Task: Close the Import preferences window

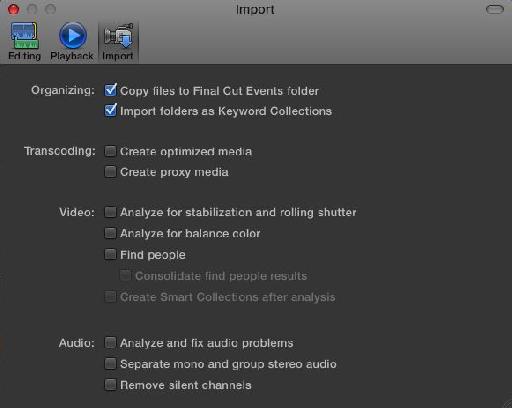Action: click(x=14, y=9)
